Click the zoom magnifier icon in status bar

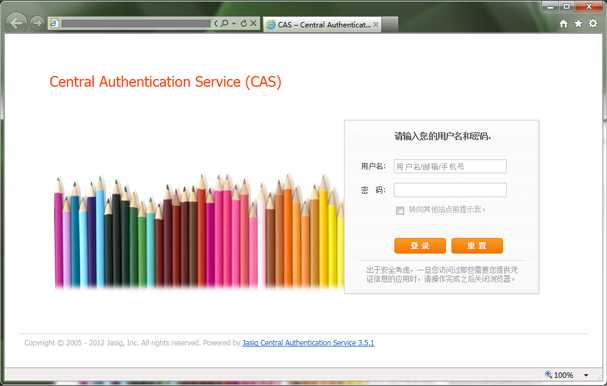pyautogui.click(x=548, y=375)
